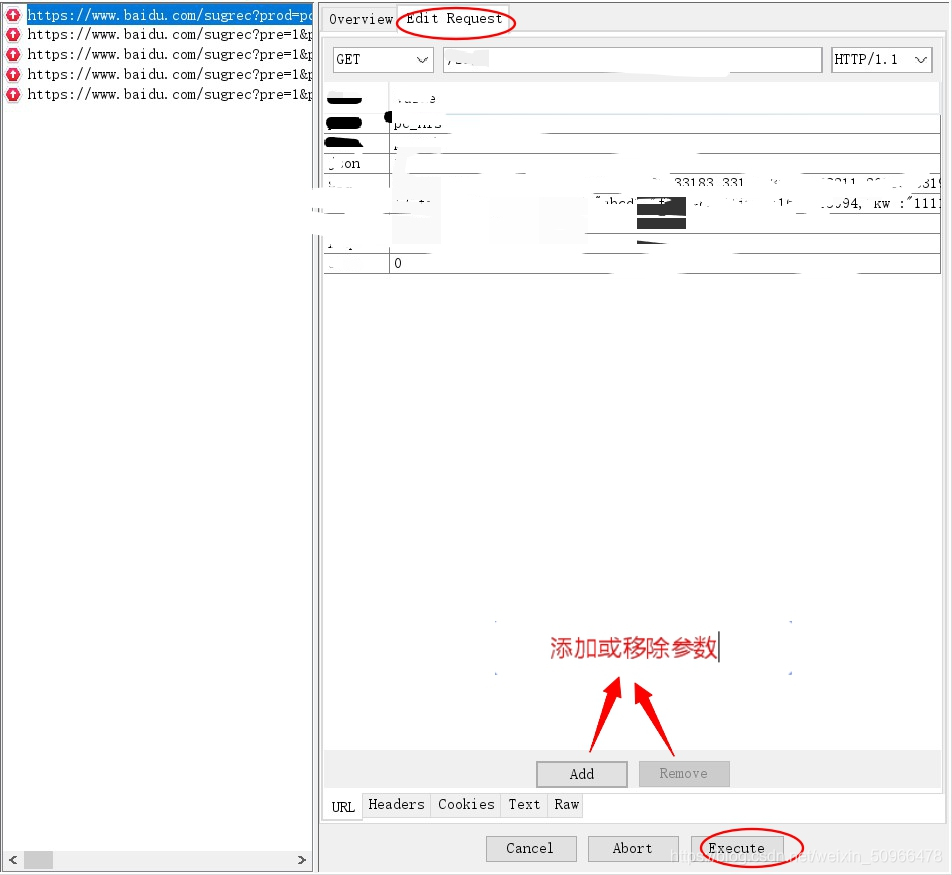Click the greyed-out Remove button
Image resolution: width=952 pixels, height=875 pixels.
pos(684,774)
